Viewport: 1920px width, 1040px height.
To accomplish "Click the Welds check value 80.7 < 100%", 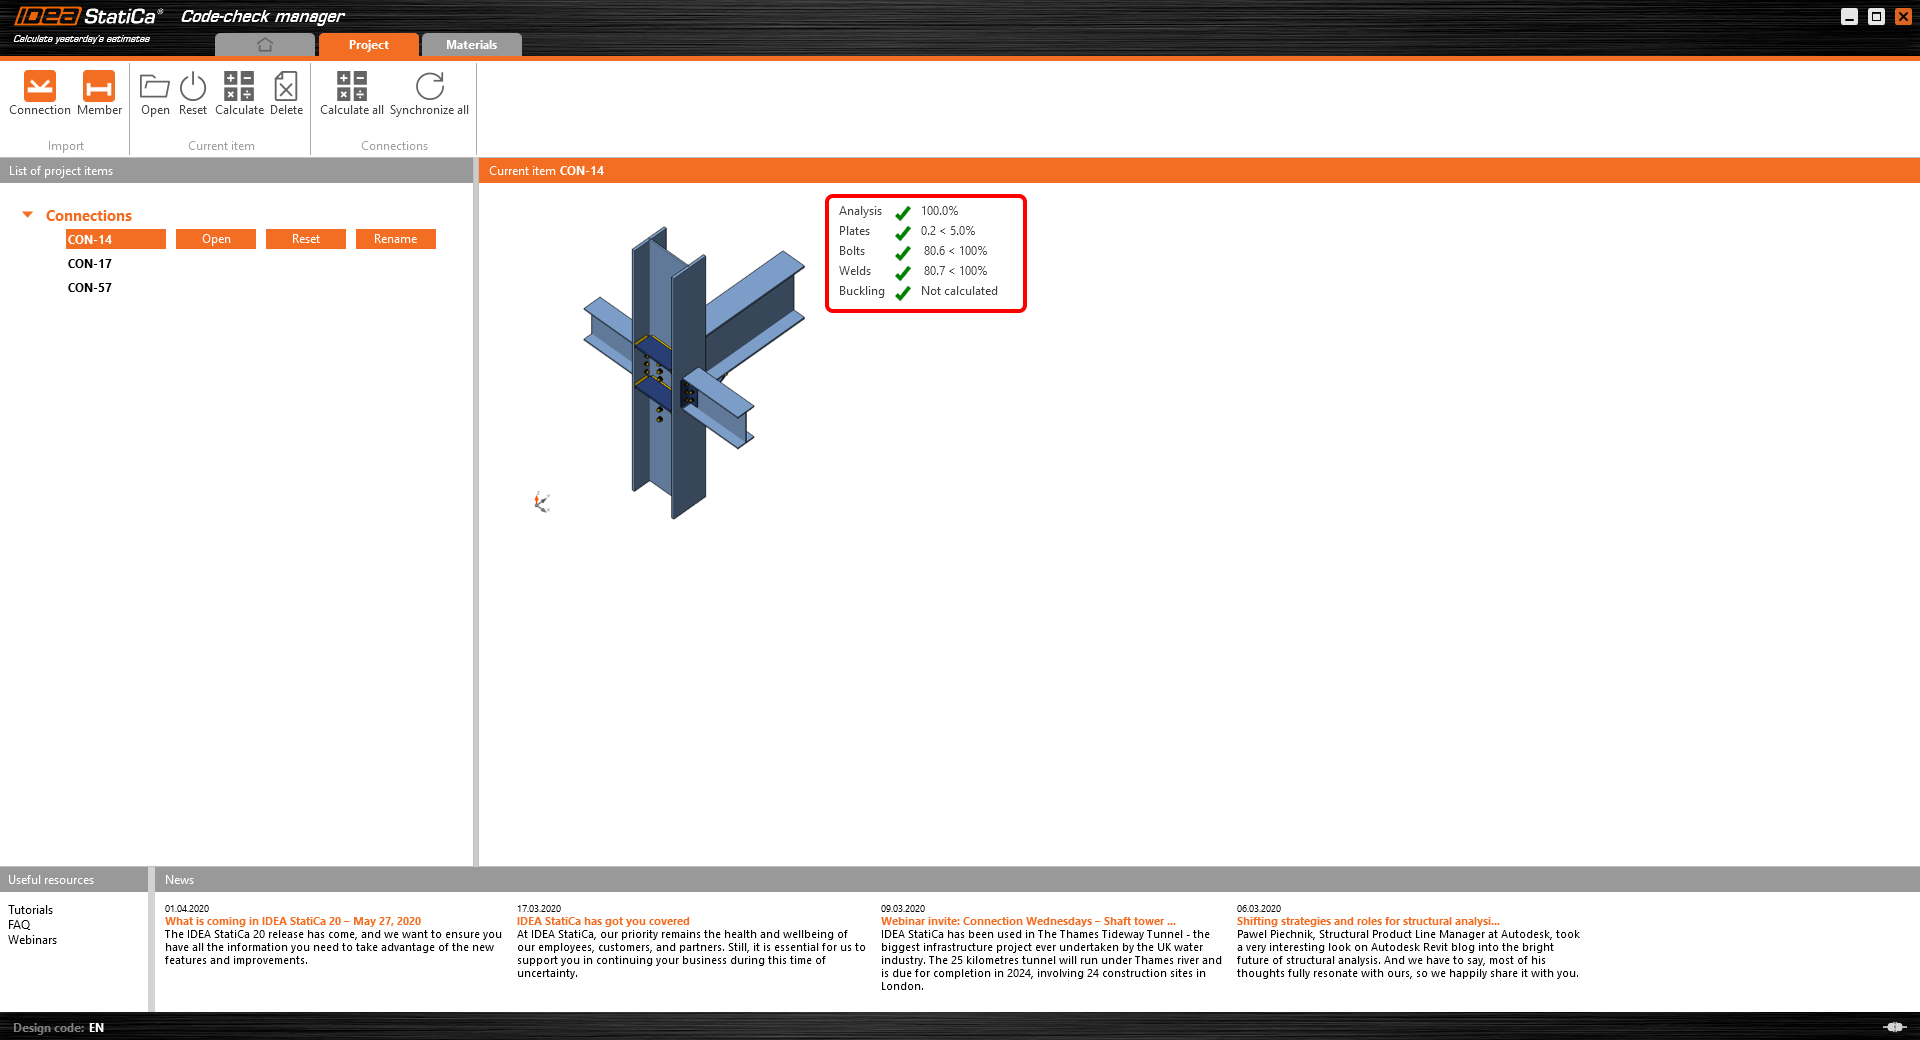I will click(955, 271).
